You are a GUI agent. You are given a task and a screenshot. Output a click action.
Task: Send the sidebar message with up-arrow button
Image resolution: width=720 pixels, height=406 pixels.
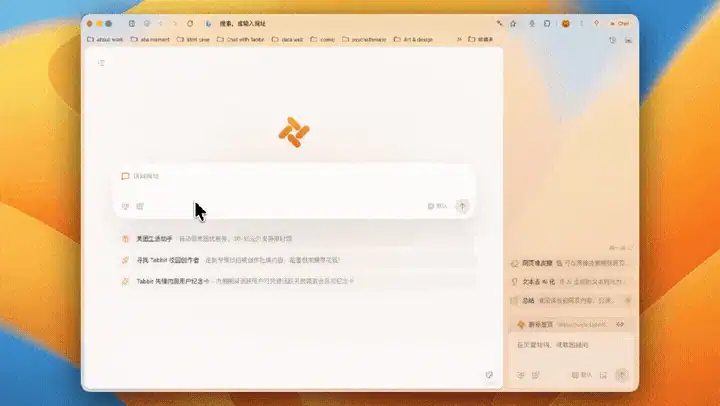pos(622,375)
